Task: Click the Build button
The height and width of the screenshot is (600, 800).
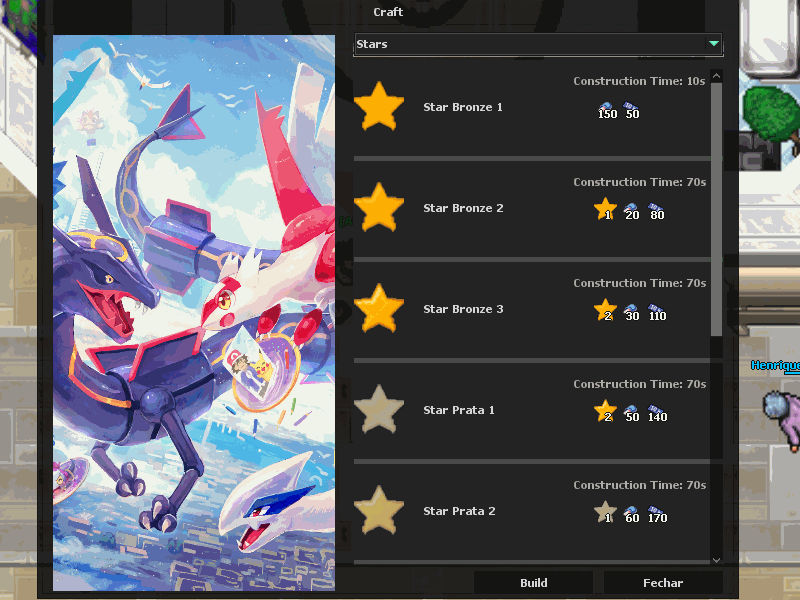Action: coord(533,583)
